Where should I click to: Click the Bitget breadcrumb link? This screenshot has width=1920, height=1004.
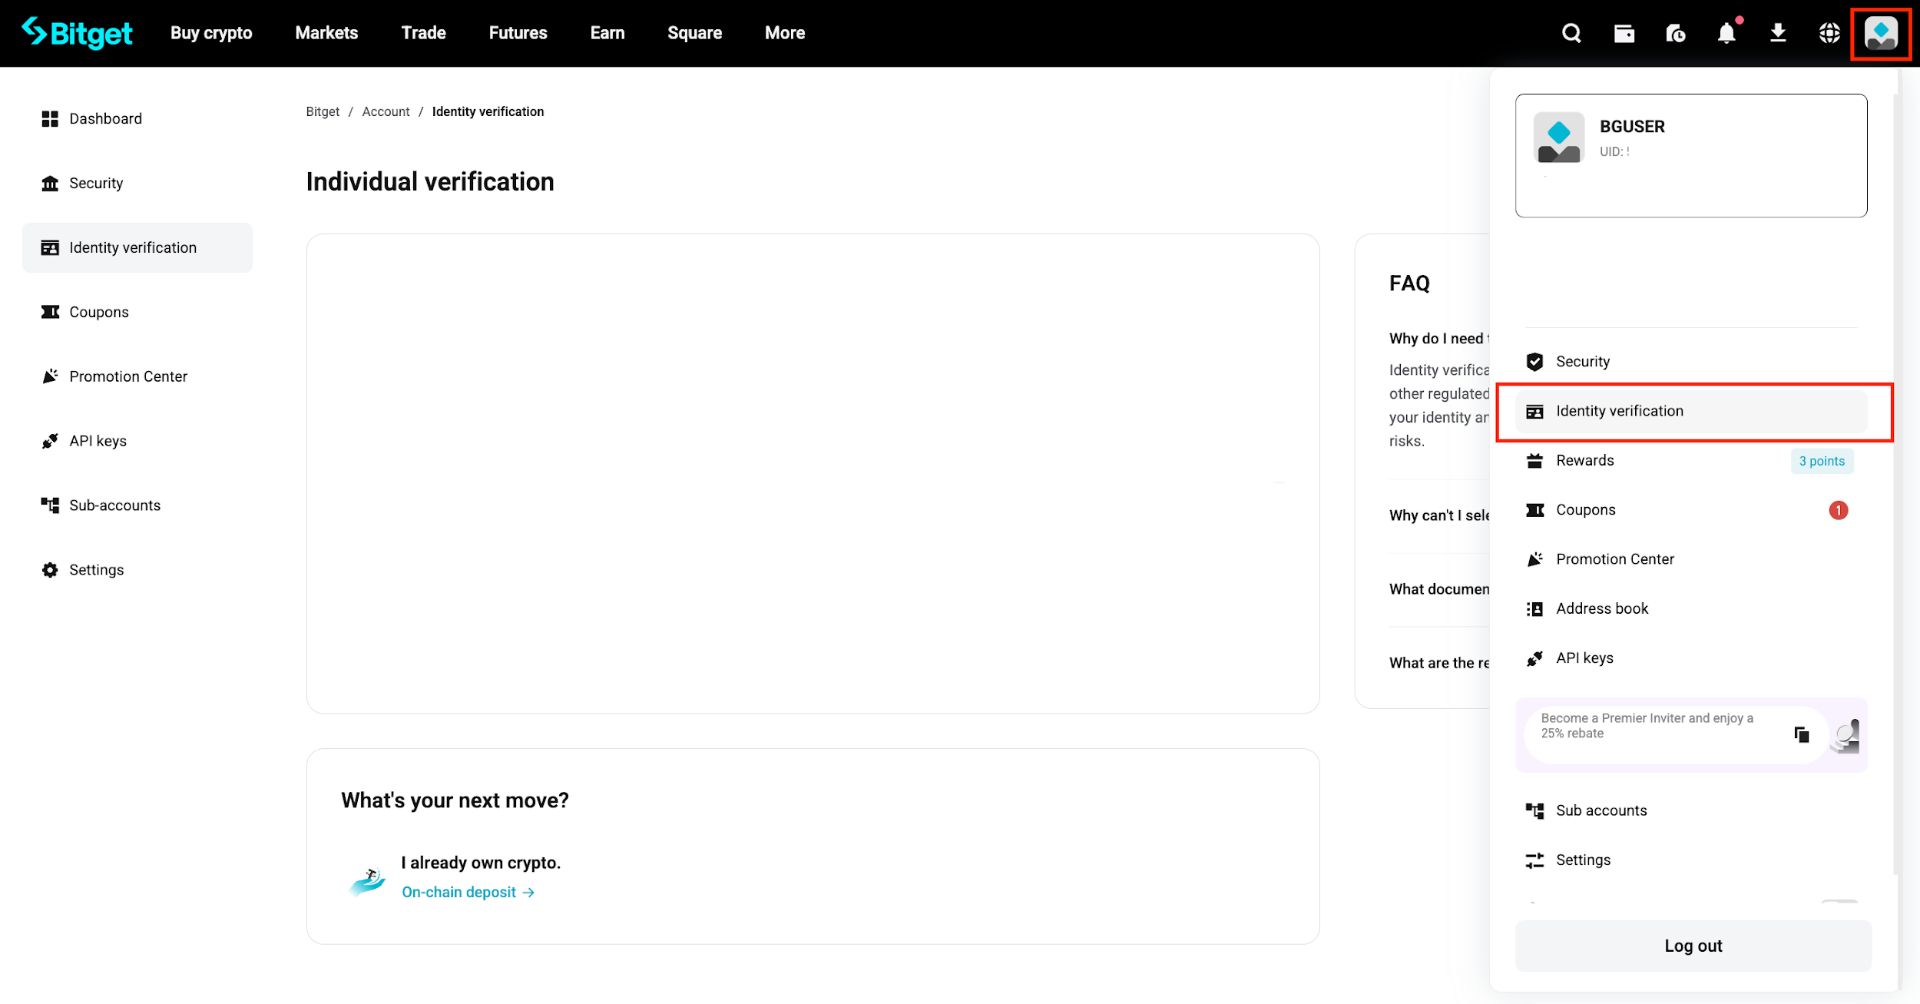[322, 112]
